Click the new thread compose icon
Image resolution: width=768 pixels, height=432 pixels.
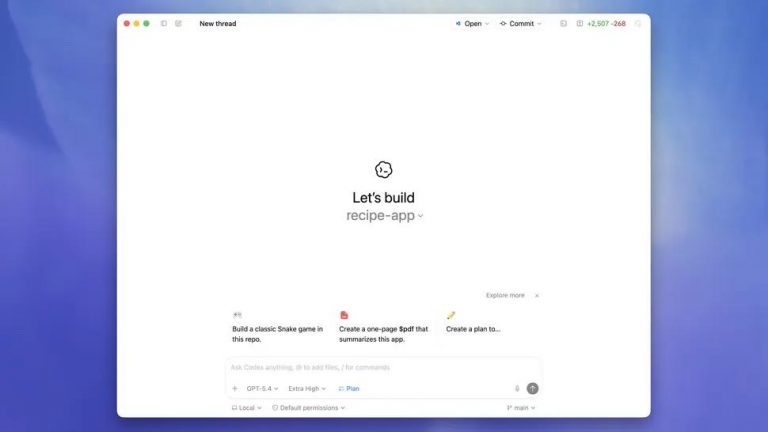coord(178,24)
